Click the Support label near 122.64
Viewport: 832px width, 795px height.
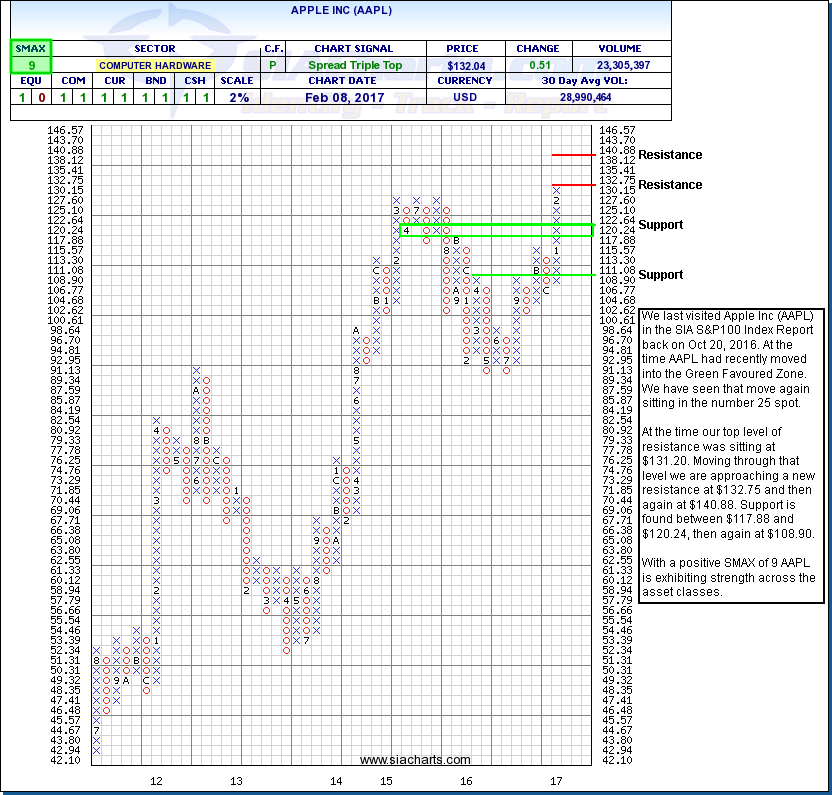click(x=661, y=225)
